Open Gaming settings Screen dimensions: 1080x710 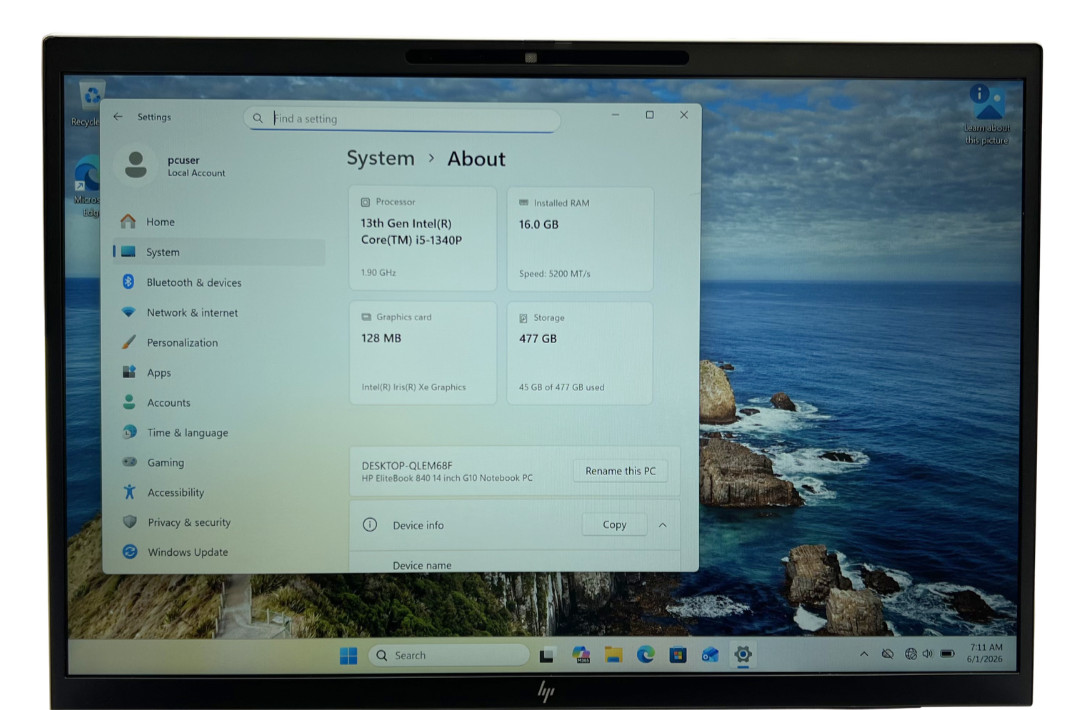pyautogui.click(x=219, y=463)
